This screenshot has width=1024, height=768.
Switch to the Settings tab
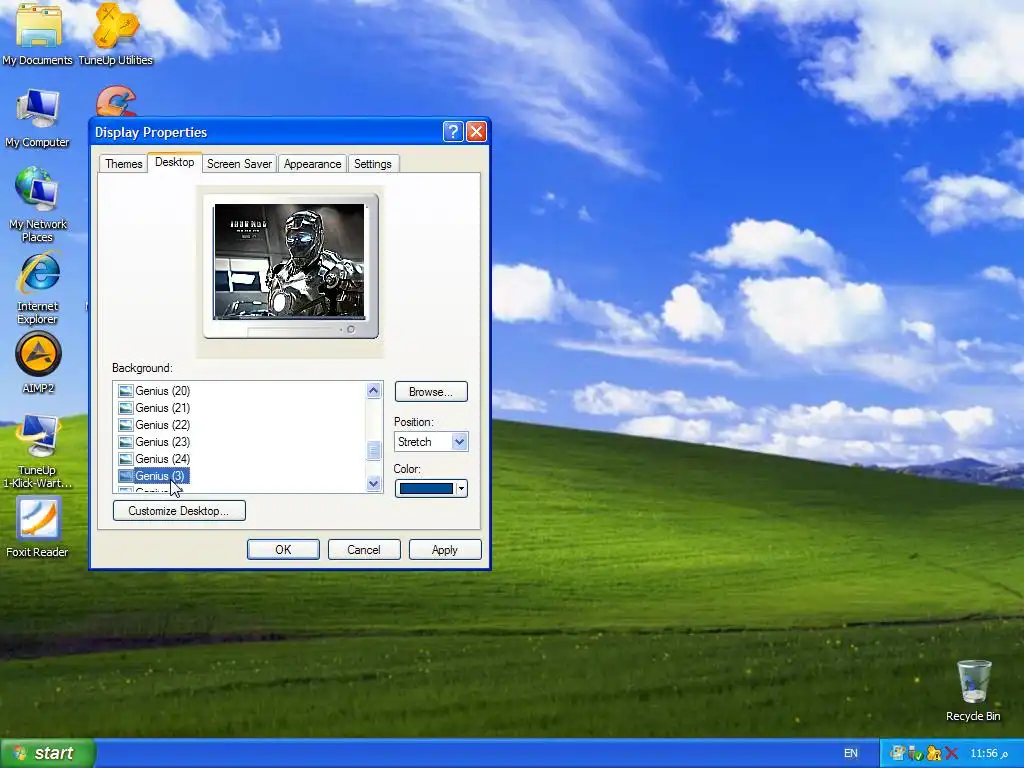(372, 164)
